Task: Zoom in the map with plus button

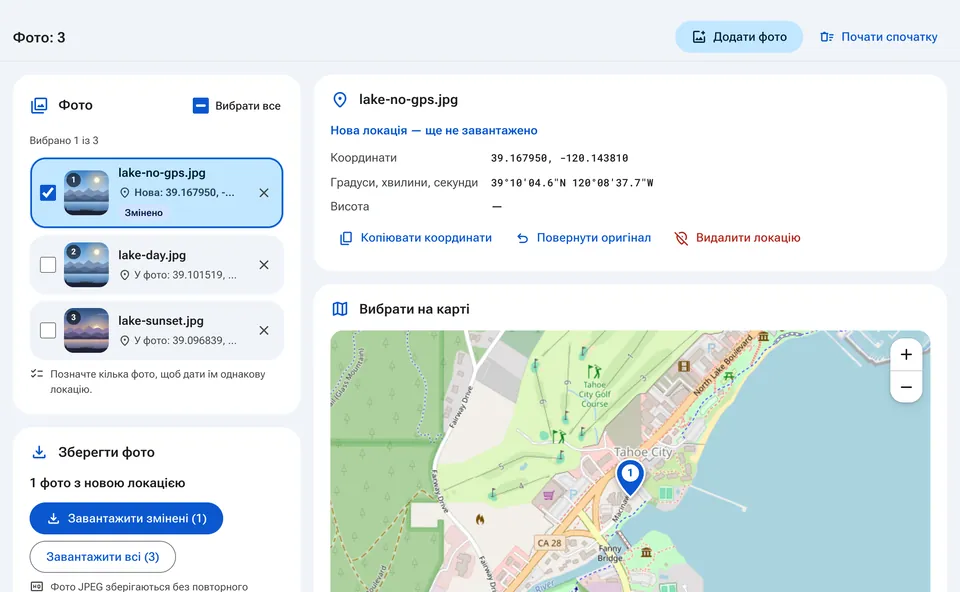Action: tap(906, 354)
